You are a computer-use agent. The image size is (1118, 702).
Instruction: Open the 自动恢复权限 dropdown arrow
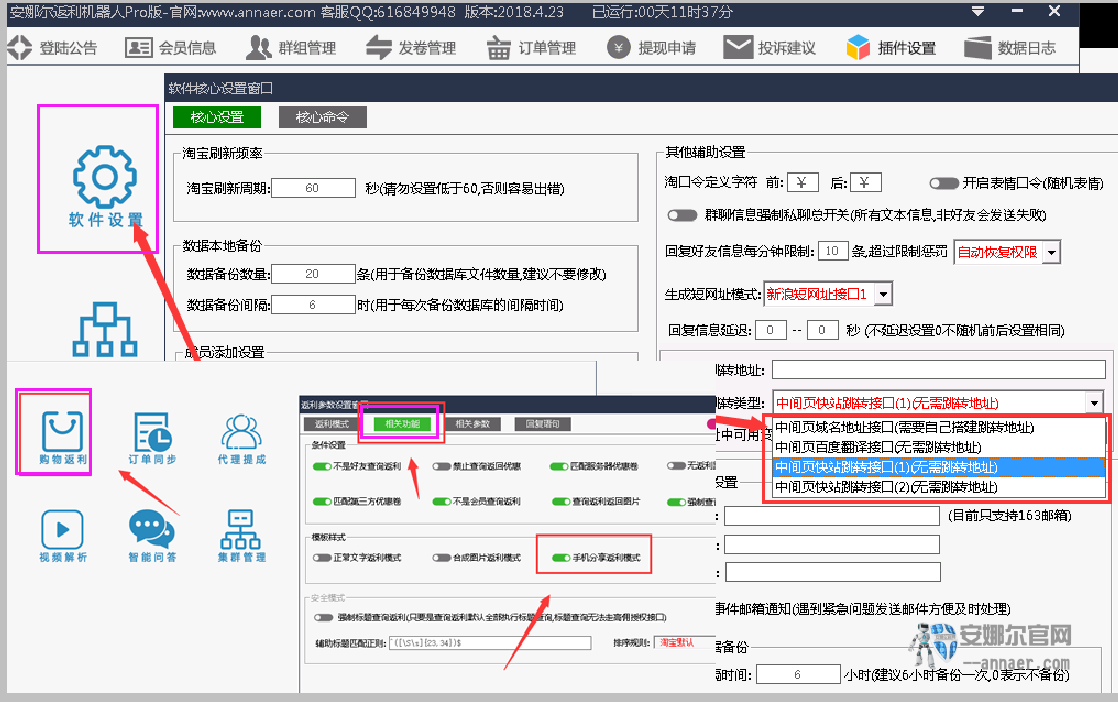pyautogui.click(x=1051, y=253)
